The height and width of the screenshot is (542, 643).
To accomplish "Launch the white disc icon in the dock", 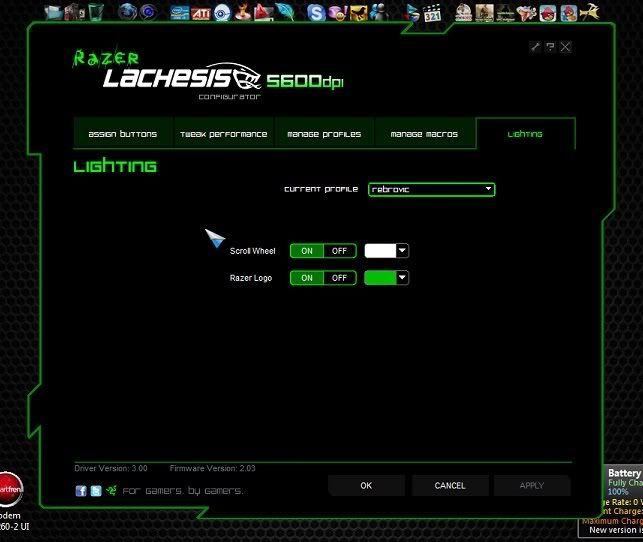I will point(222,13).
